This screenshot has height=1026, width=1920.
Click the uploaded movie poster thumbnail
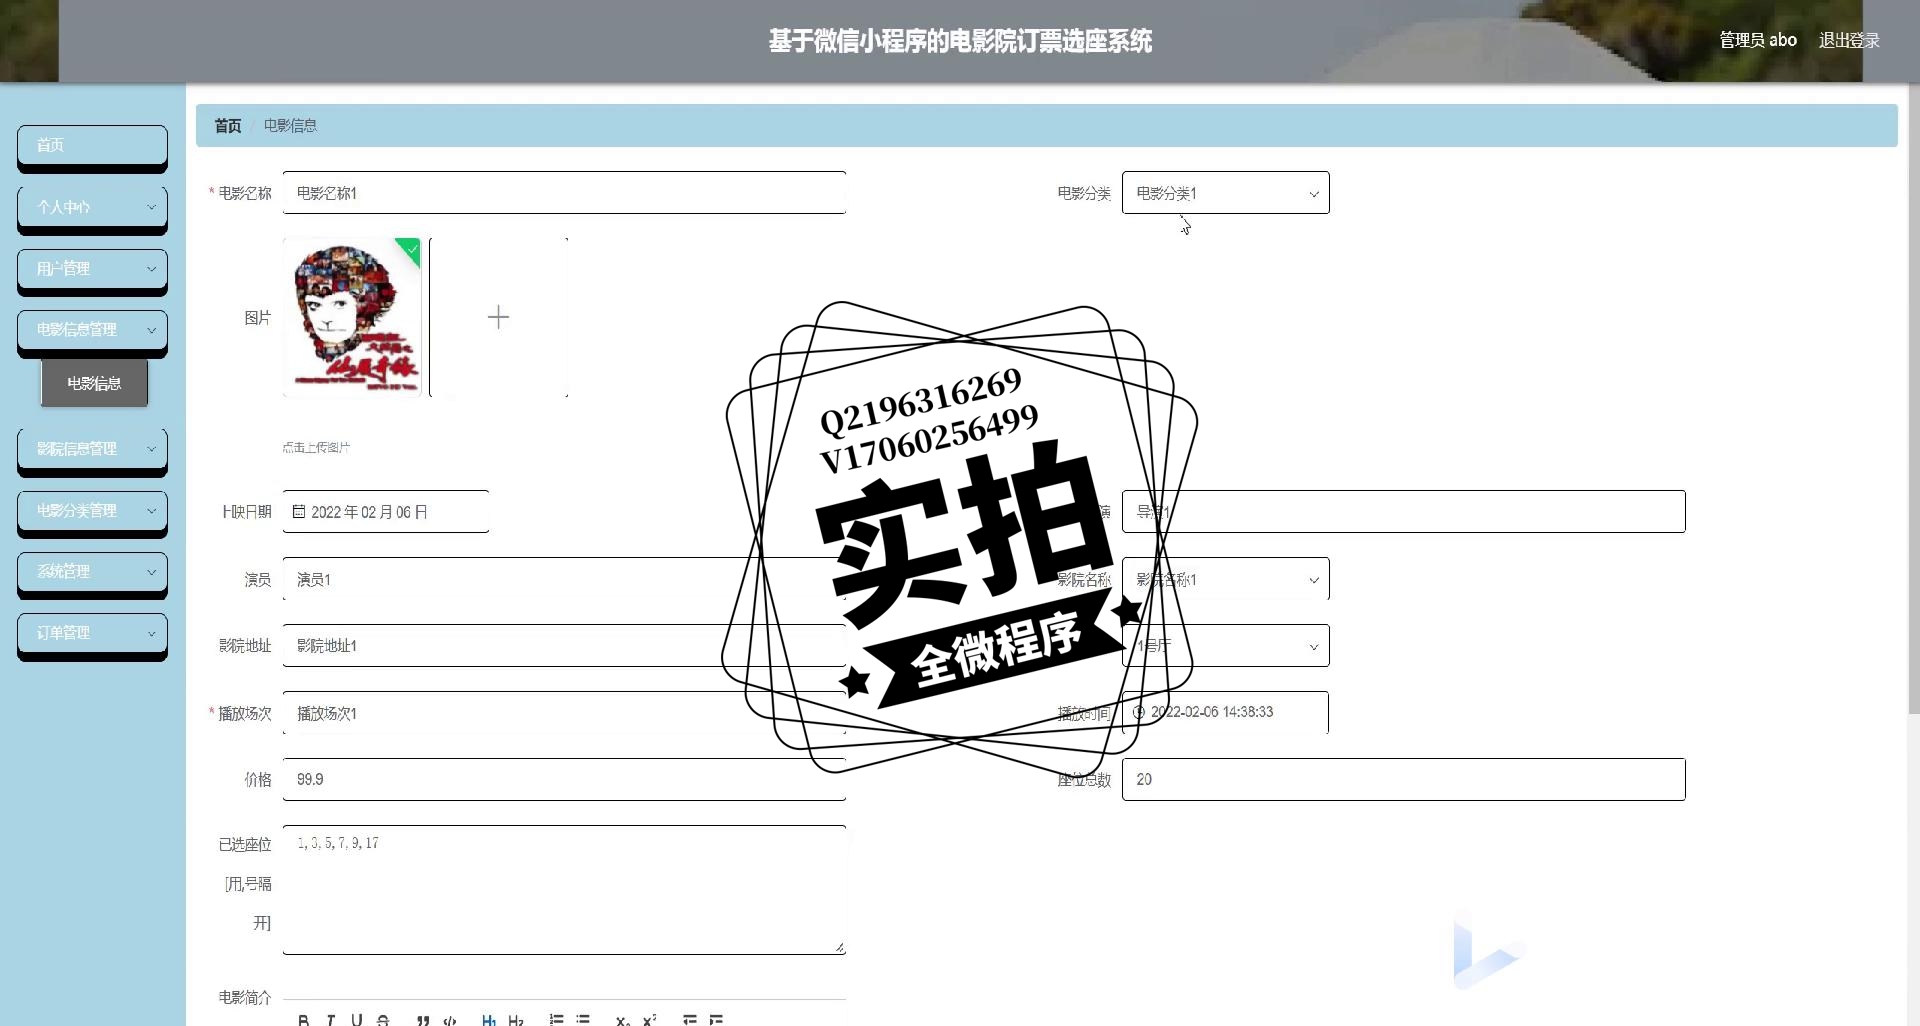[x=352, y=317]
